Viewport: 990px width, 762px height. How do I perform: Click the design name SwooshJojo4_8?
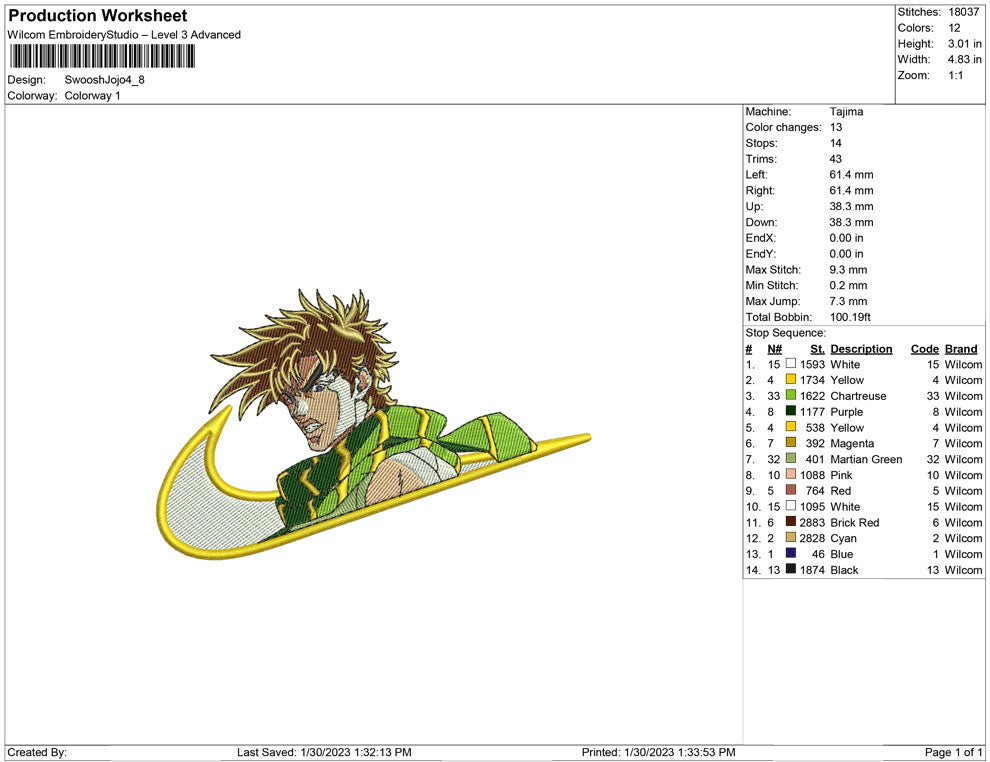point(104,80)
